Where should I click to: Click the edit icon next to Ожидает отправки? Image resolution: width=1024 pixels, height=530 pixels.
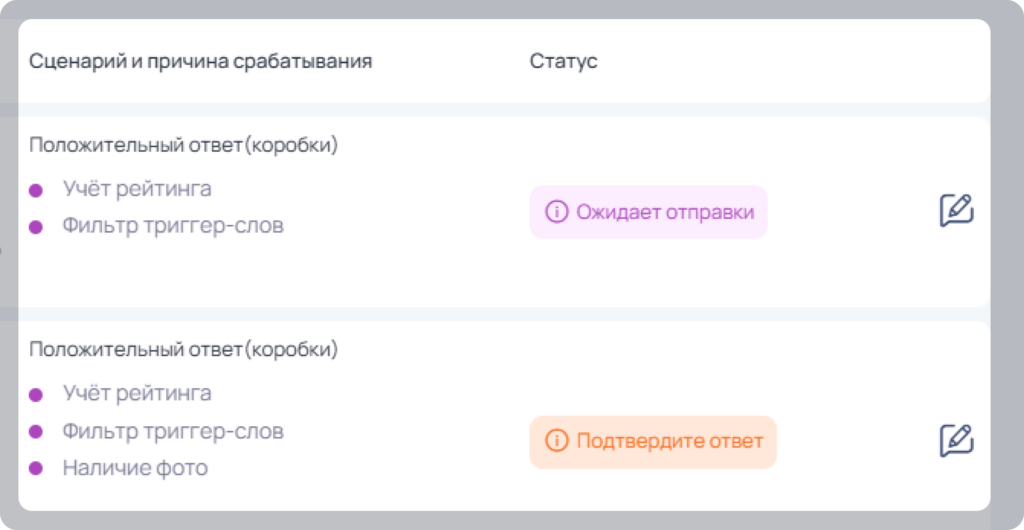tap(957, 210)
